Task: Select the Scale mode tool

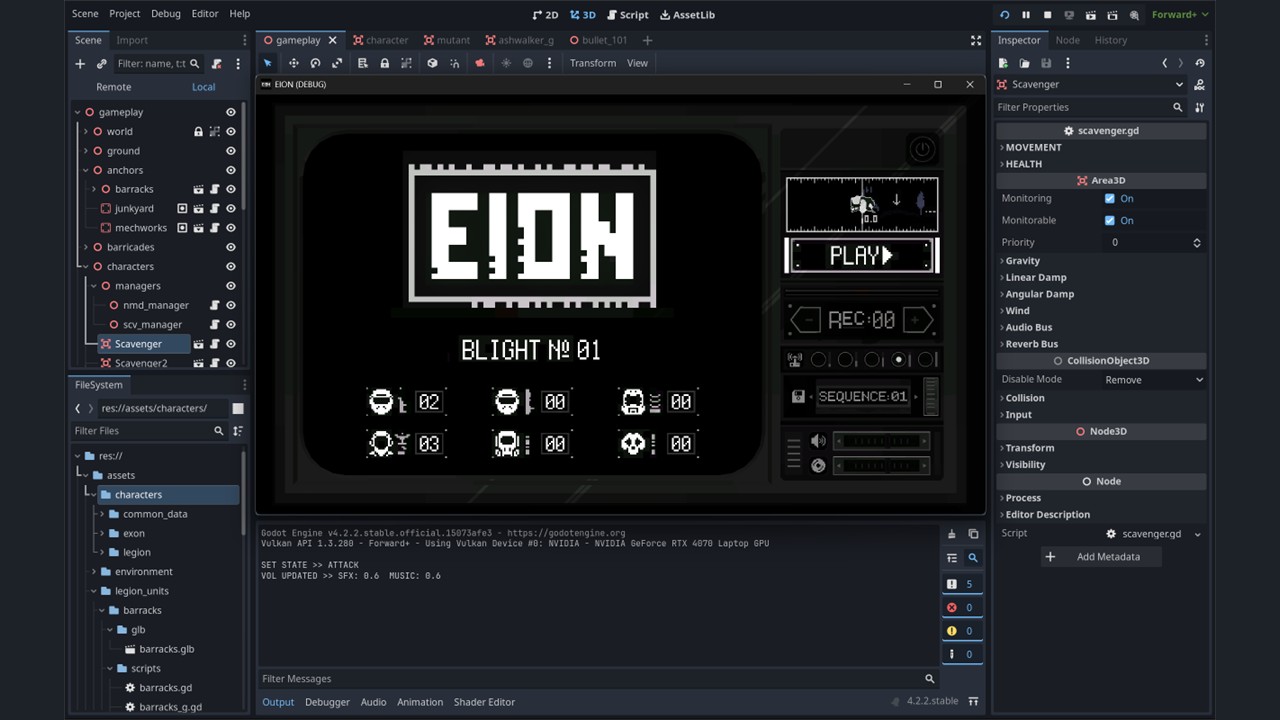Action: click(x=337, y=62)
